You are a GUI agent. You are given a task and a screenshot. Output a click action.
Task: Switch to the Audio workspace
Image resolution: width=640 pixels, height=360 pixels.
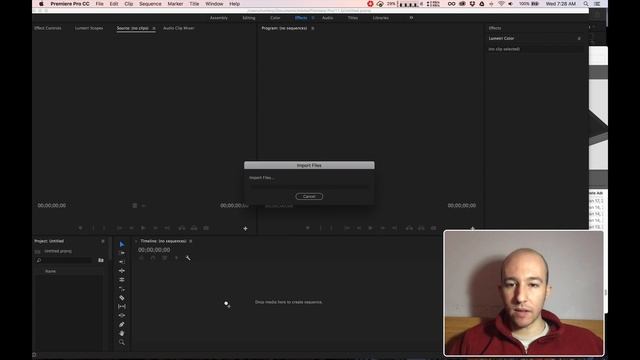(327, 18)
